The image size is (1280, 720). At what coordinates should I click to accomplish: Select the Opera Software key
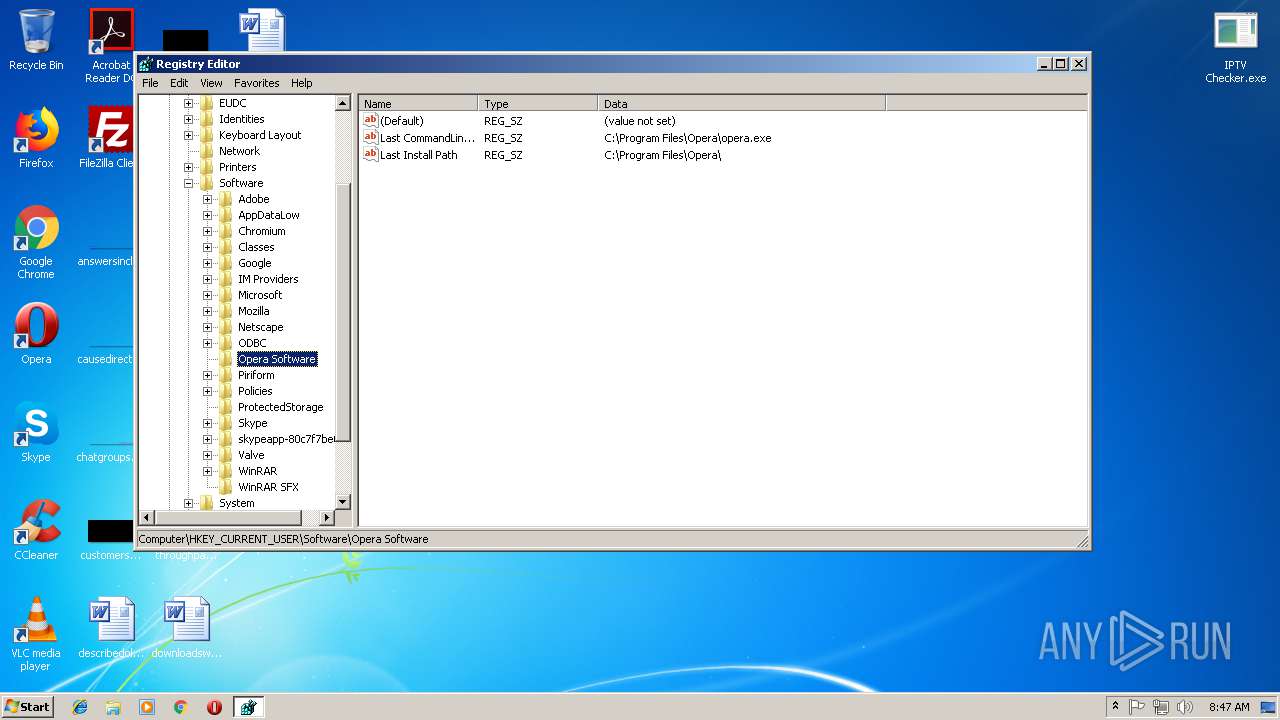pyautogui.click(x=277, y=359)
